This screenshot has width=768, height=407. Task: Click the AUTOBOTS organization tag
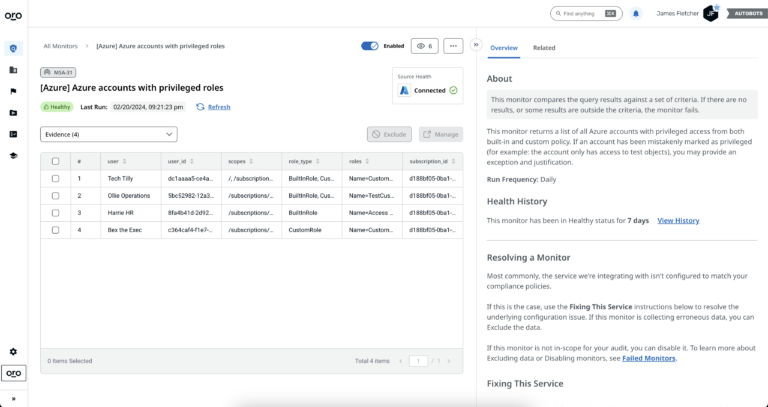tap(747, 14)
